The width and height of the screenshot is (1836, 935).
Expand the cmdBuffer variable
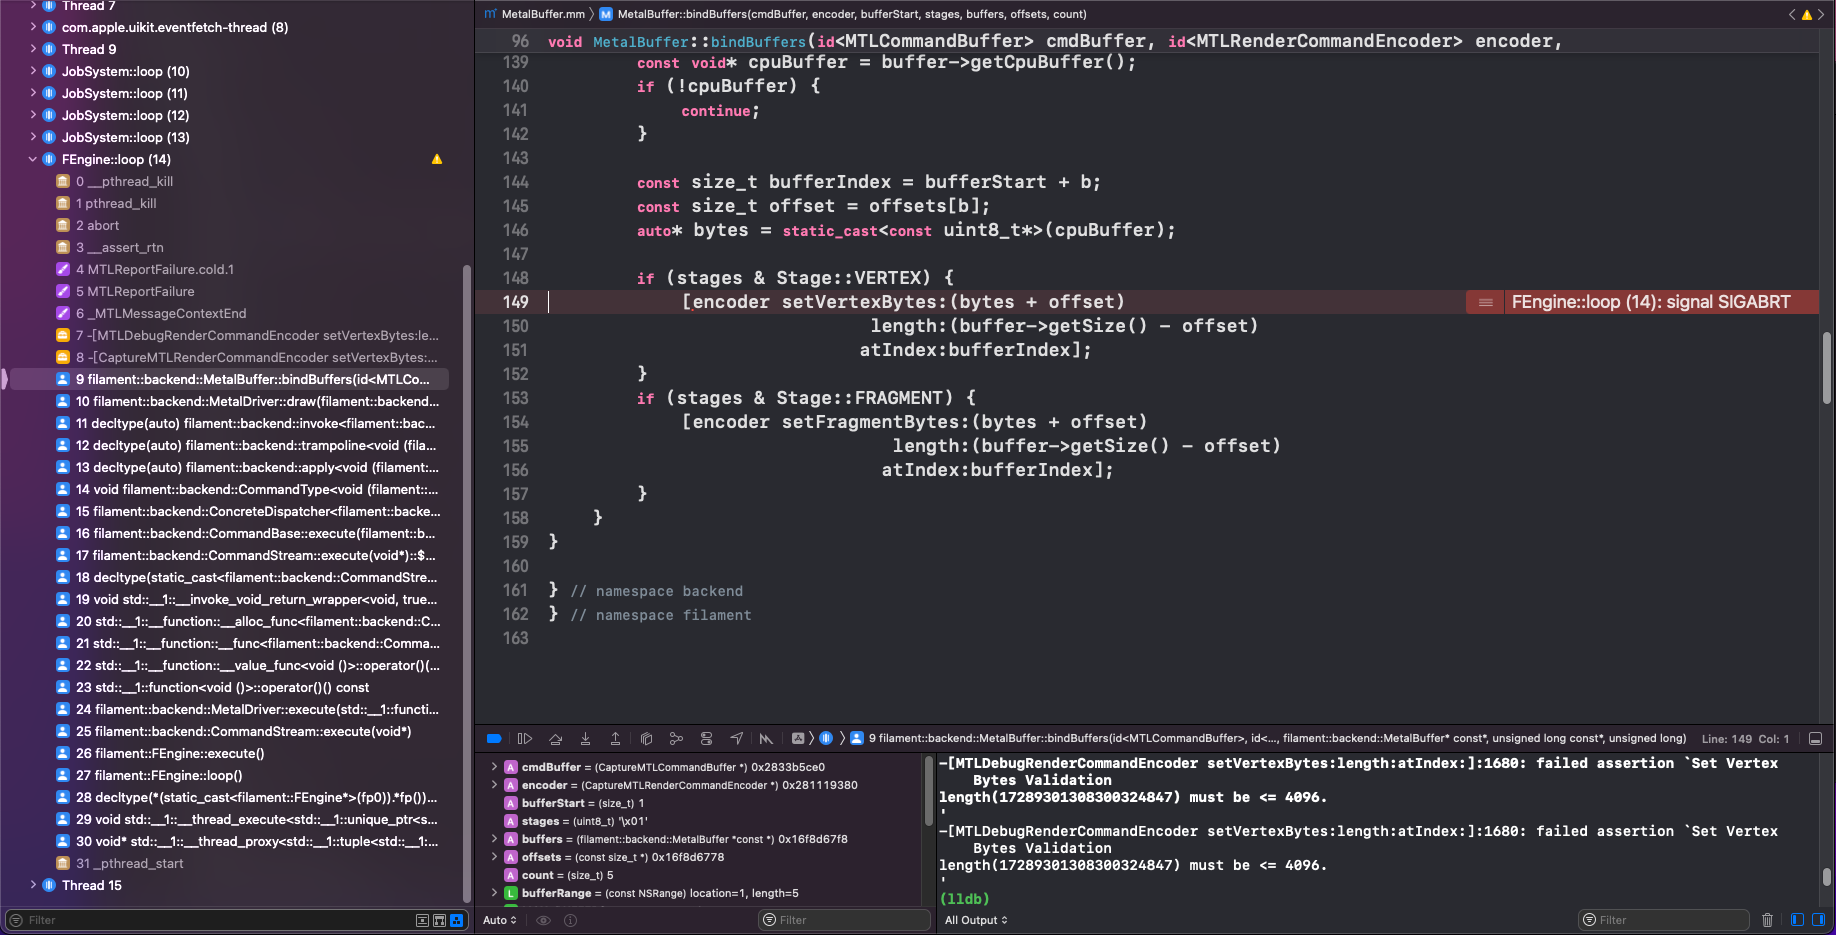pyautogui.click(x=494, y=767)
